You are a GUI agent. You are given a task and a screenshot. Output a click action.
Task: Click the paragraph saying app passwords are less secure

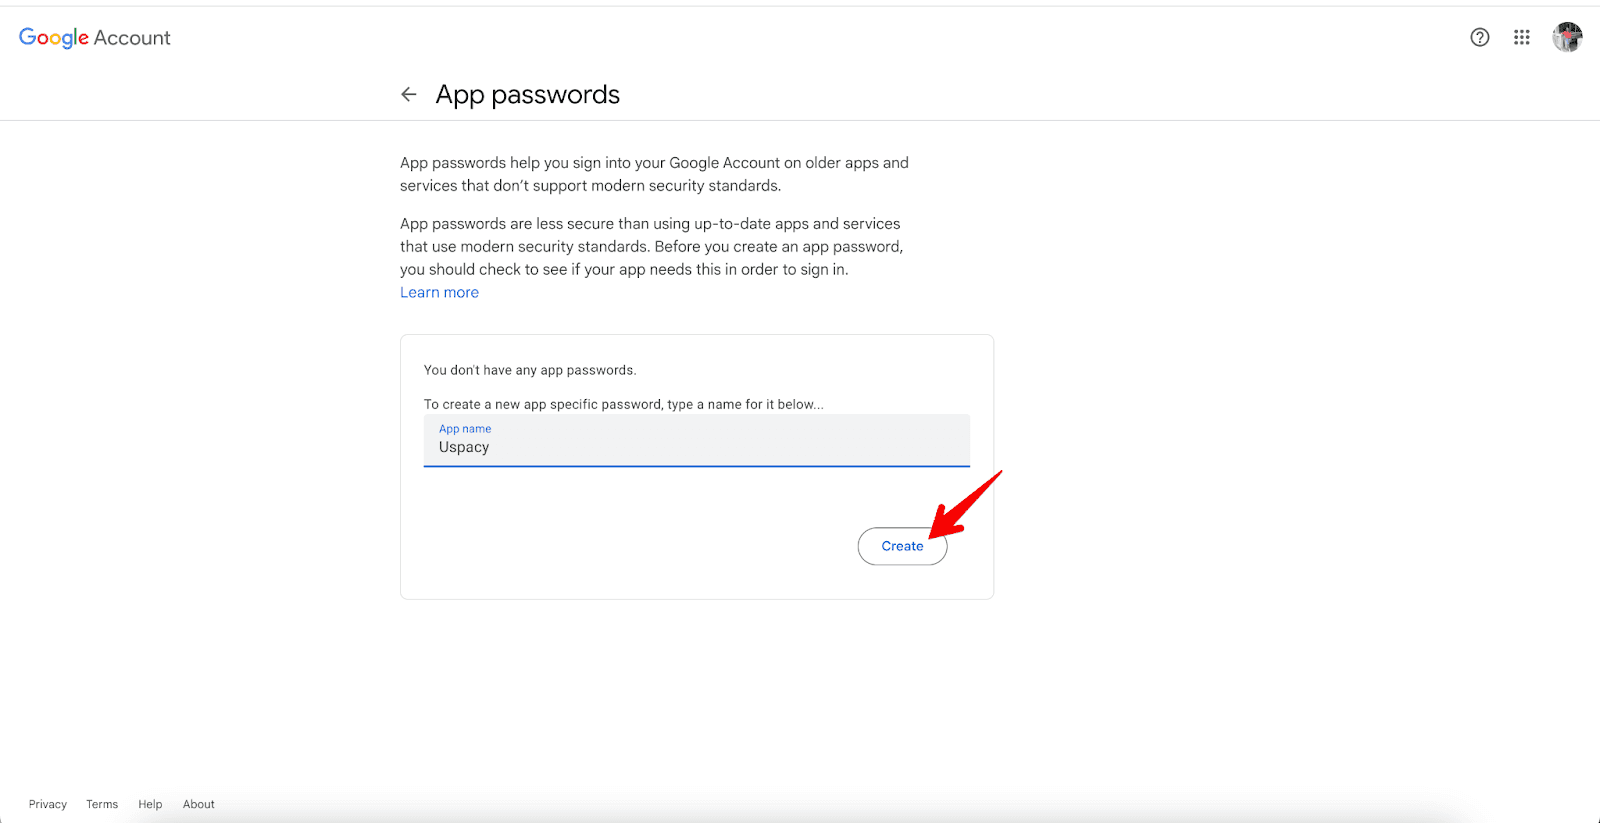coord(651,246)
